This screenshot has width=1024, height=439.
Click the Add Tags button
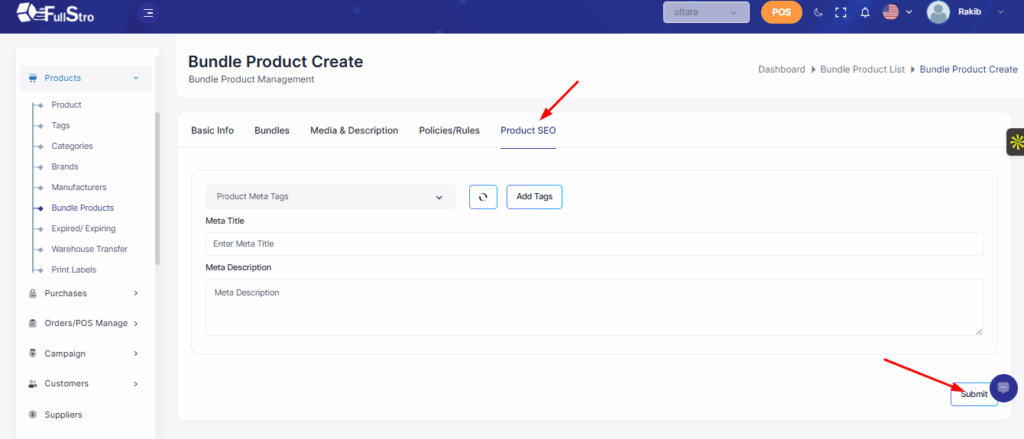click(534, 197)
